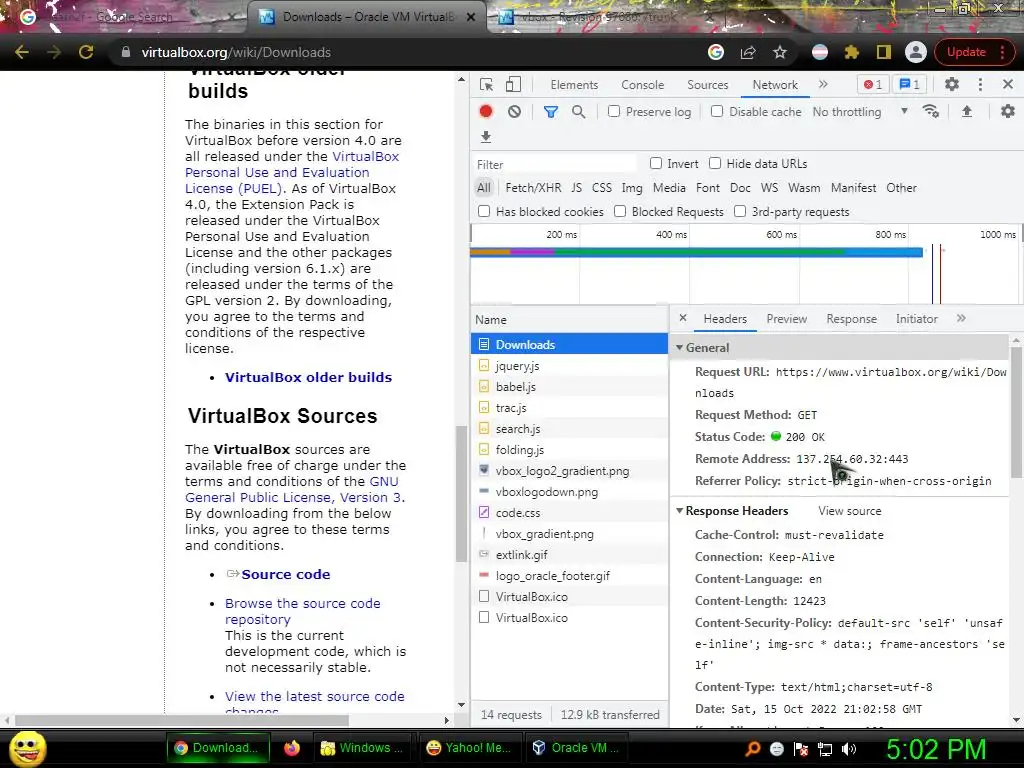Image resolution: width=1024 pixels, height=768 pixels.
Task: Share this page via the share icon
Action: coord(748,52)
